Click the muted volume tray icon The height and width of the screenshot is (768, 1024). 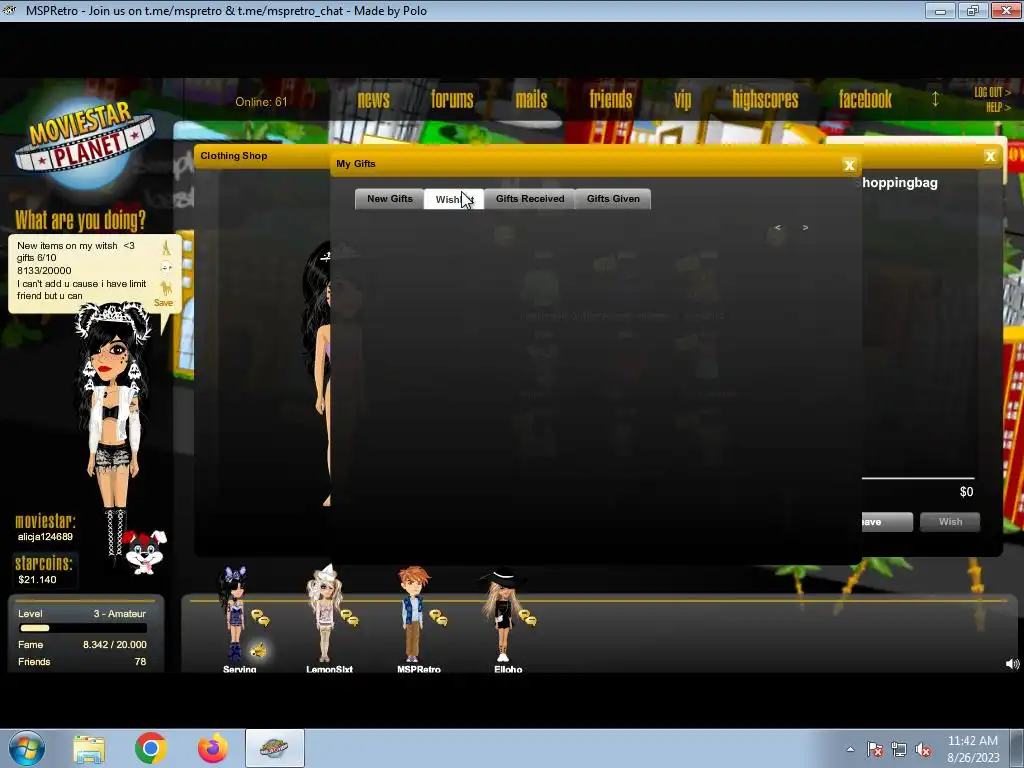coord(923,750)
